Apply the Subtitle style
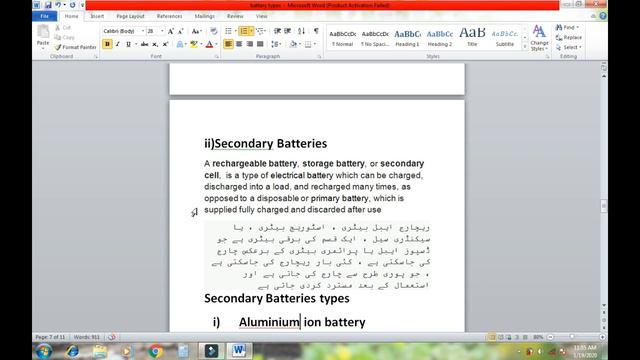Image resolution: width=640 pixels, height=360 pixels. coord(505,38)
